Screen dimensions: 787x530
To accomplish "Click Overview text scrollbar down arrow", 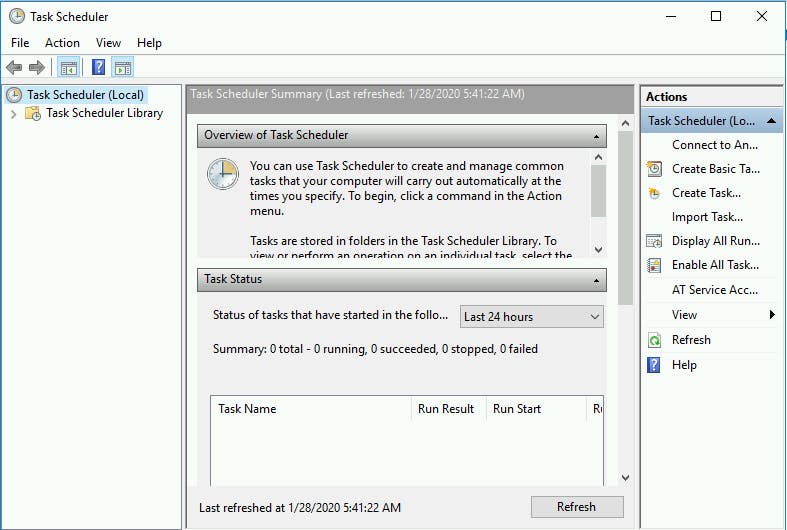I will 598,249.
